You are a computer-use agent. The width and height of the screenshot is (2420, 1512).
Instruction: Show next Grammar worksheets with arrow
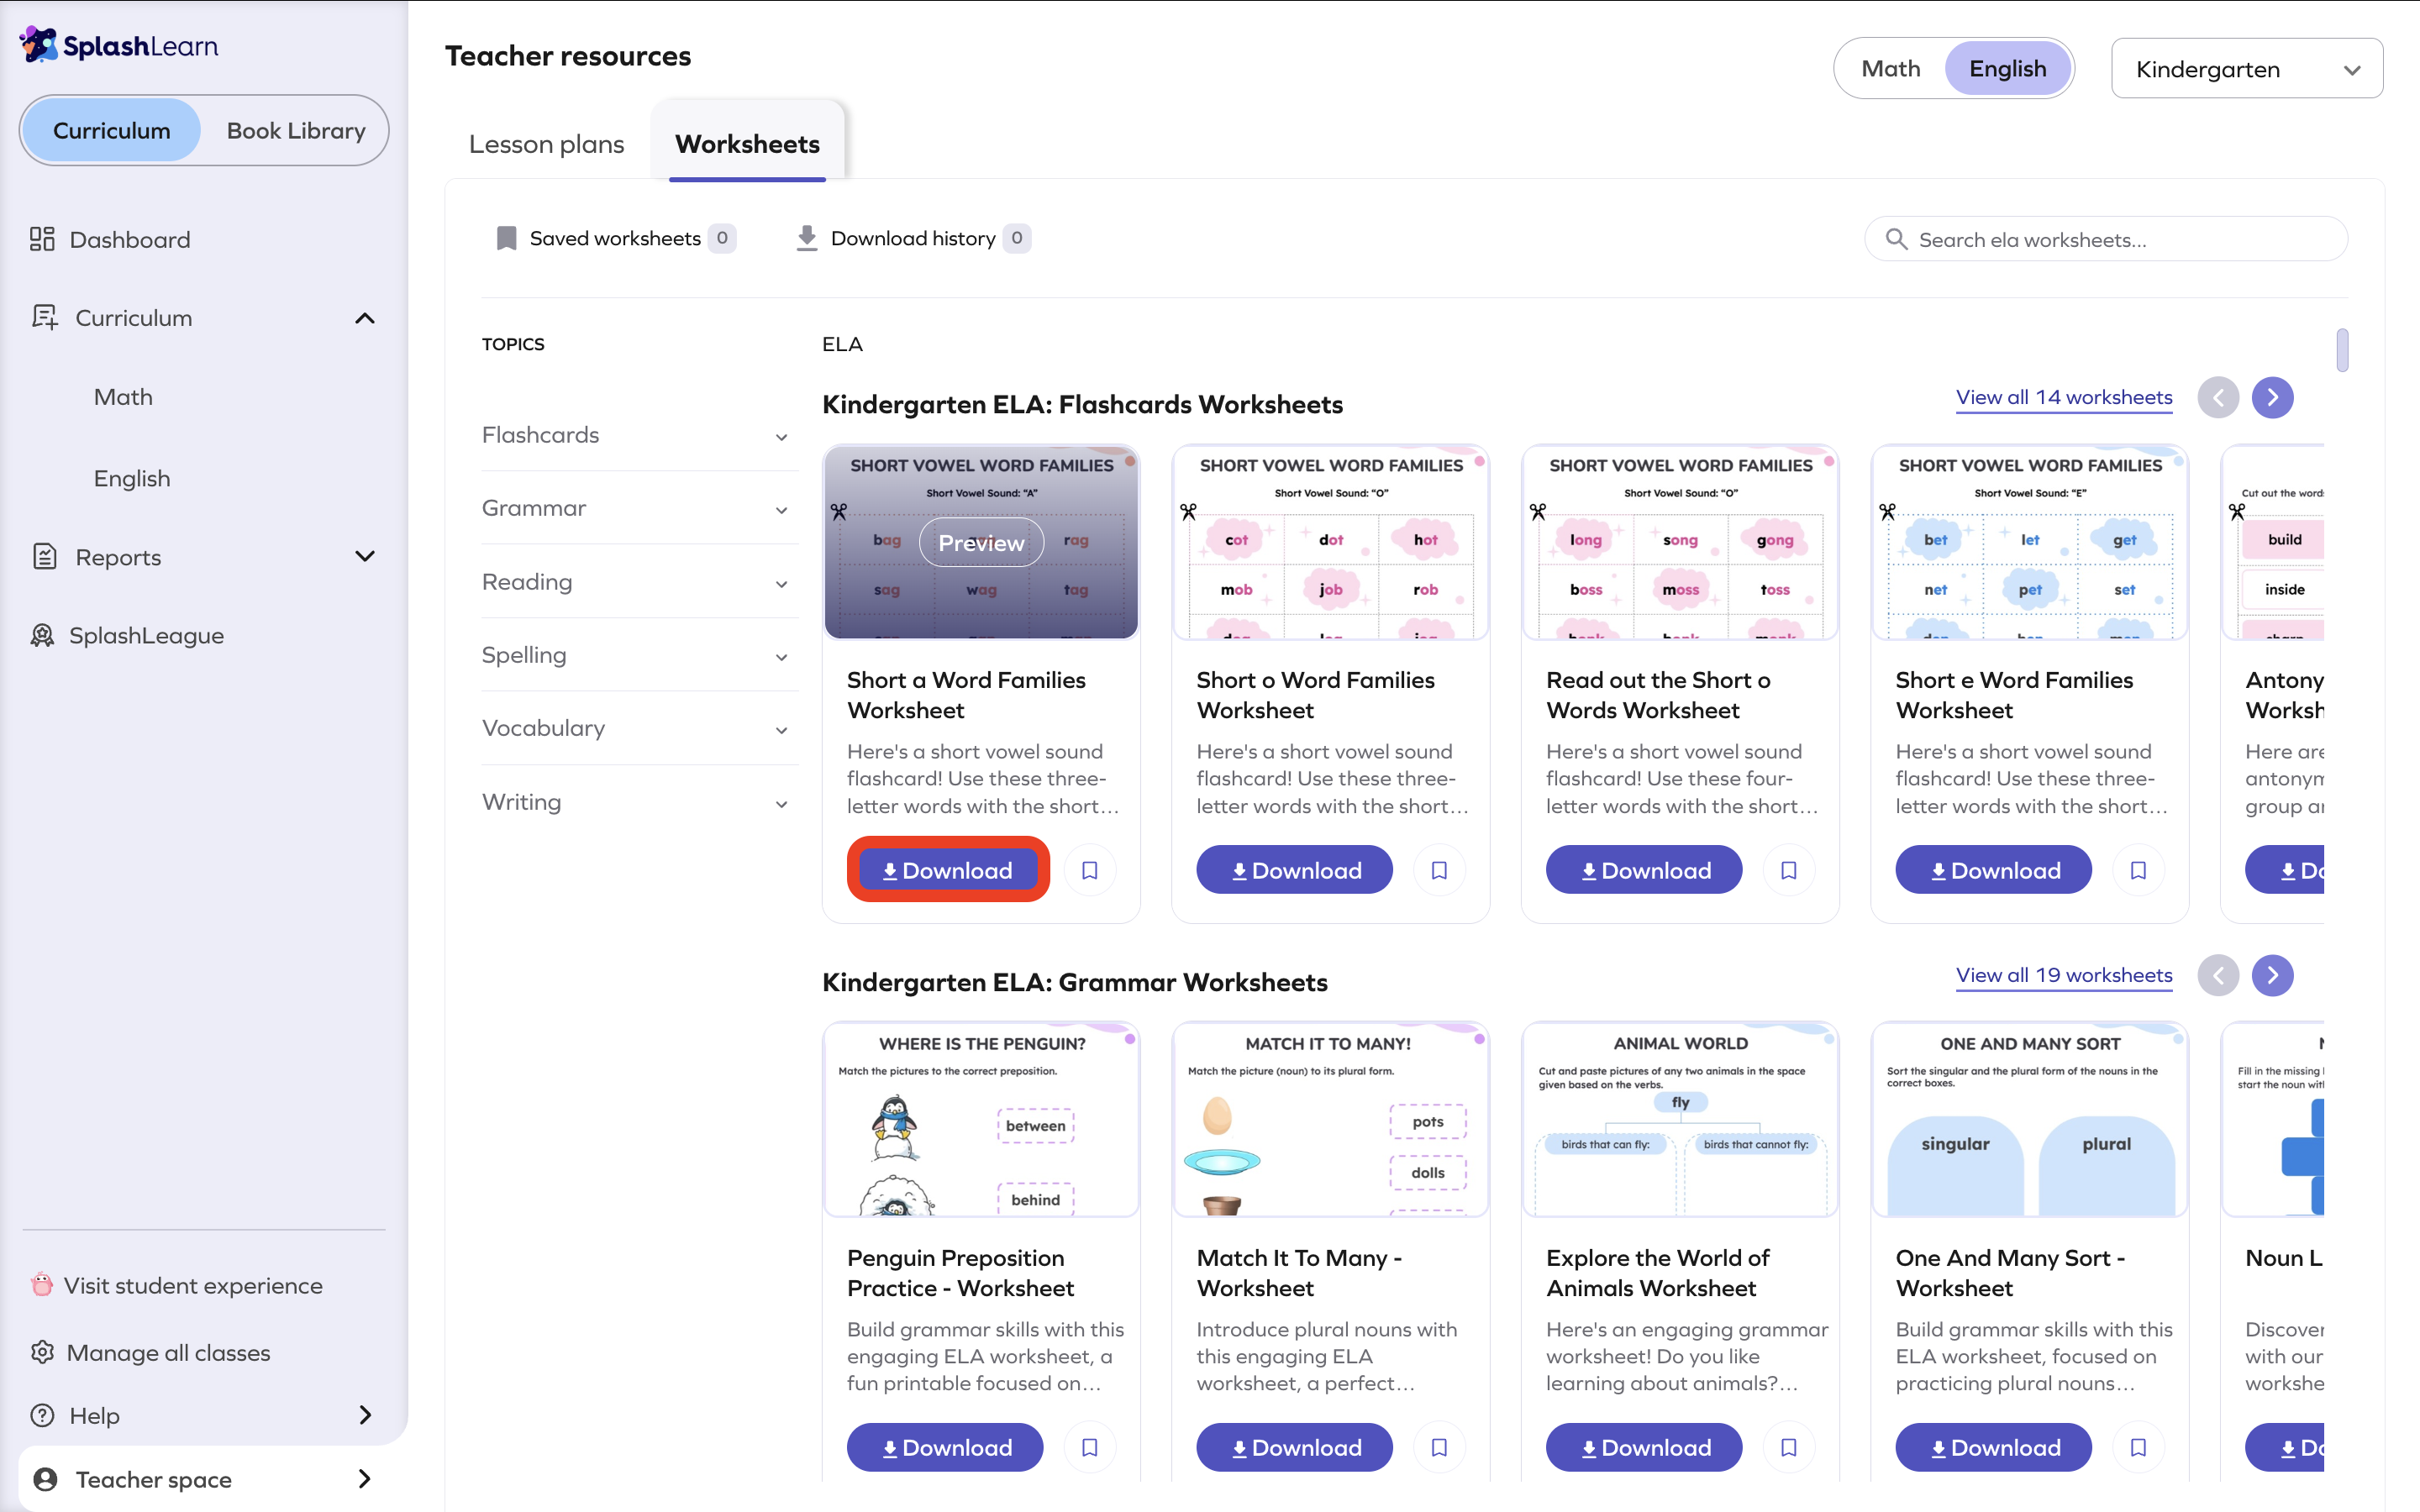[x=2272, y=975]
